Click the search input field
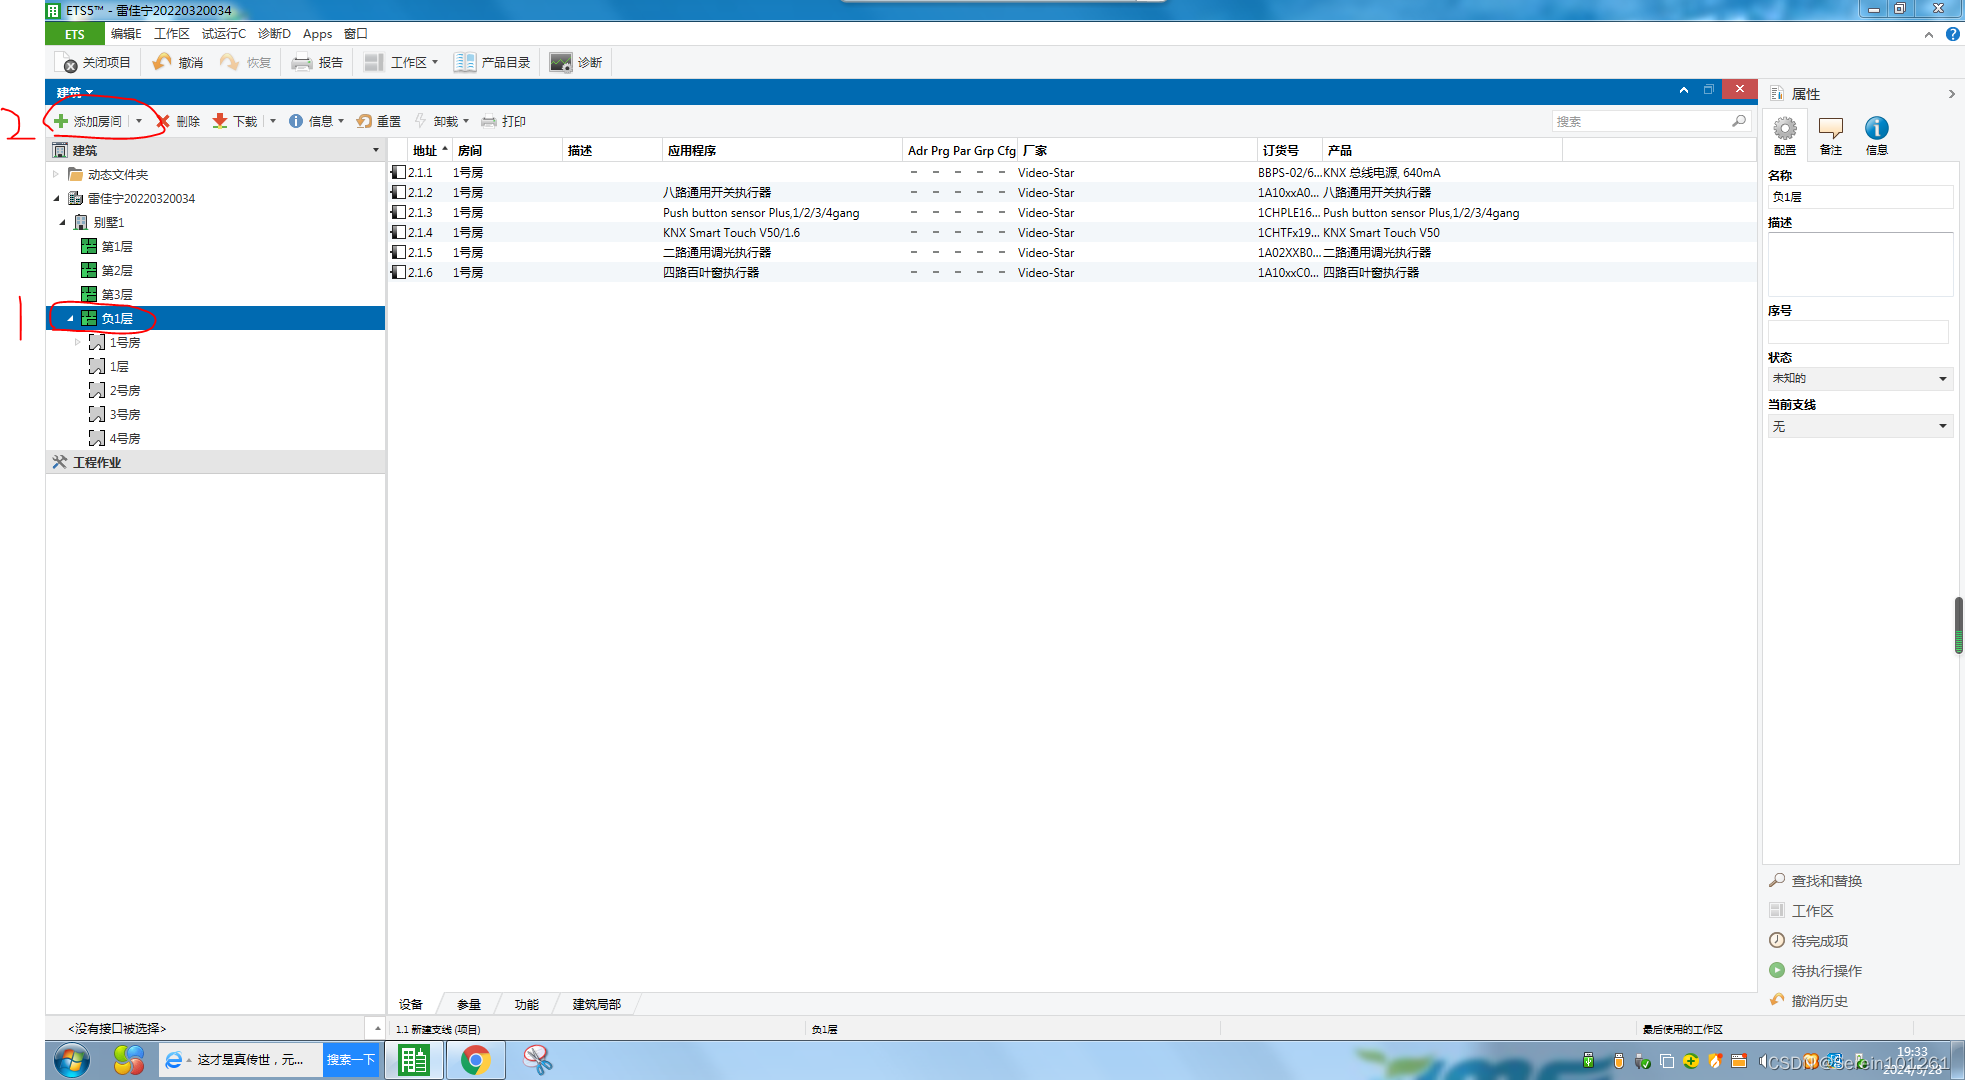Viewport: 1965px width, 1080px height. pyautogui.click(x=1640, y=121)
